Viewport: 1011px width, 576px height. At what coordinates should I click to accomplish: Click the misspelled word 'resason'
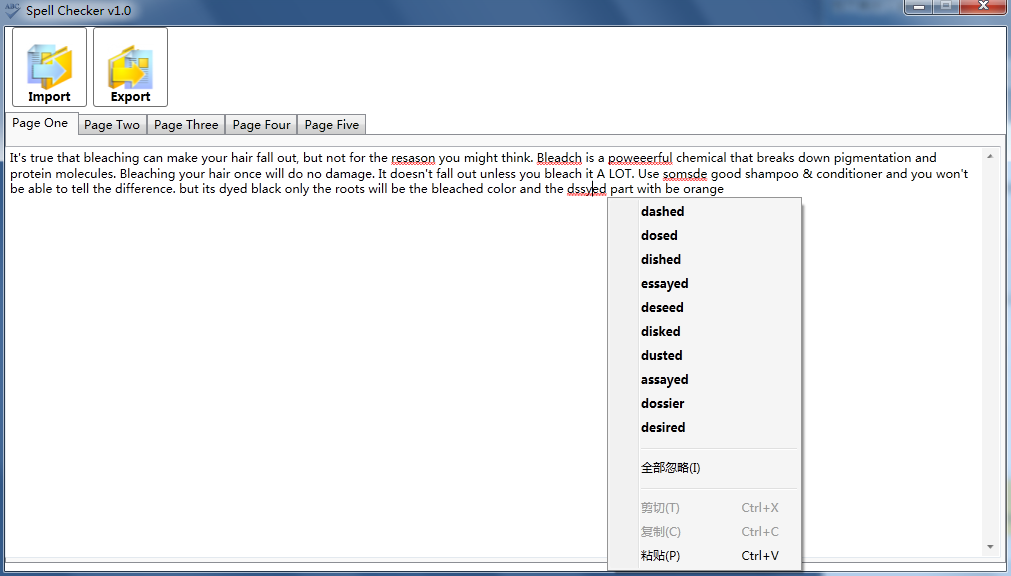(413, 158)
